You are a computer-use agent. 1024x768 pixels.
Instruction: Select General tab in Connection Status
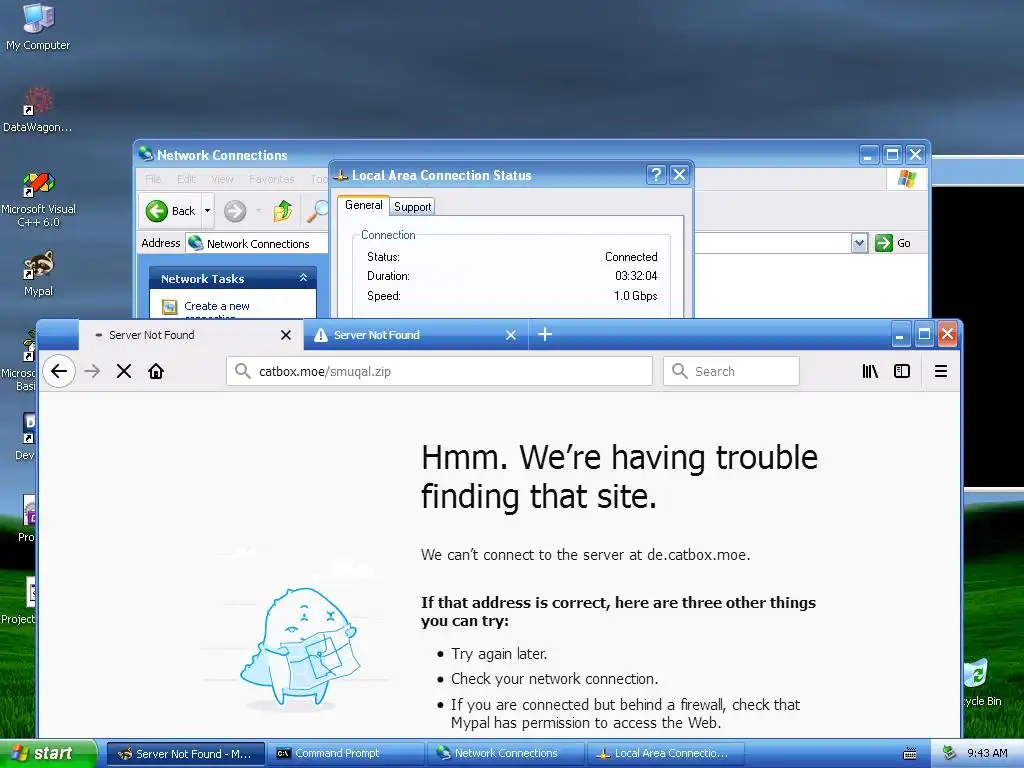click(x=363, y=205)
